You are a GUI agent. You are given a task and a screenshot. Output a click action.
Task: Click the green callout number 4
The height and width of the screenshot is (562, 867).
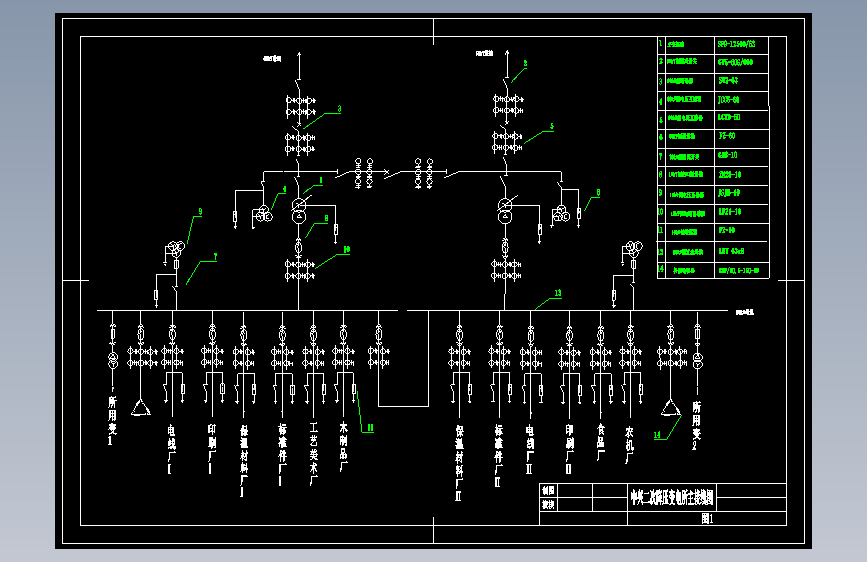284,189
